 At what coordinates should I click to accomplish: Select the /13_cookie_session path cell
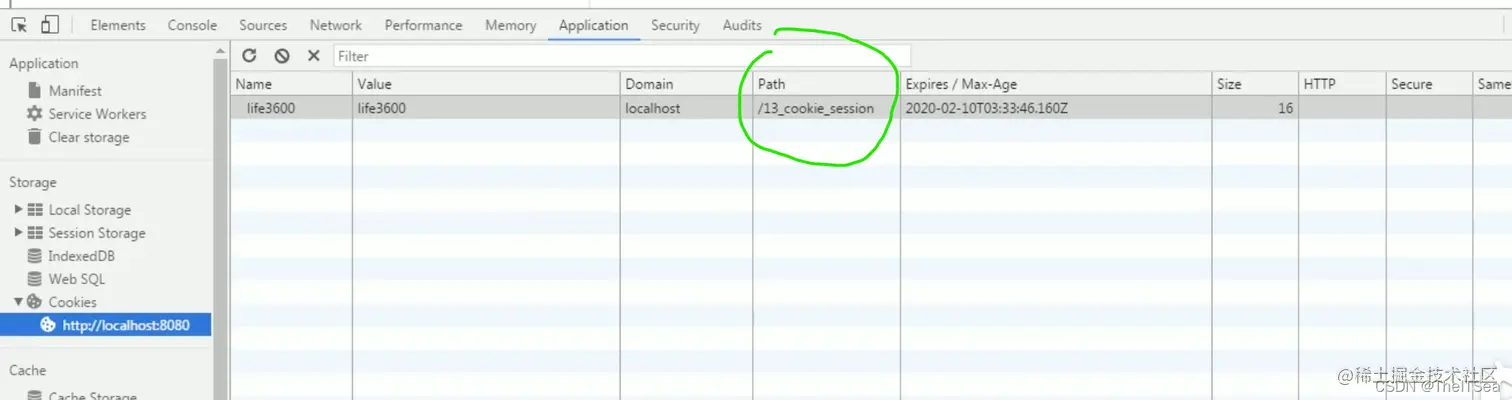[x=826, y=108]
